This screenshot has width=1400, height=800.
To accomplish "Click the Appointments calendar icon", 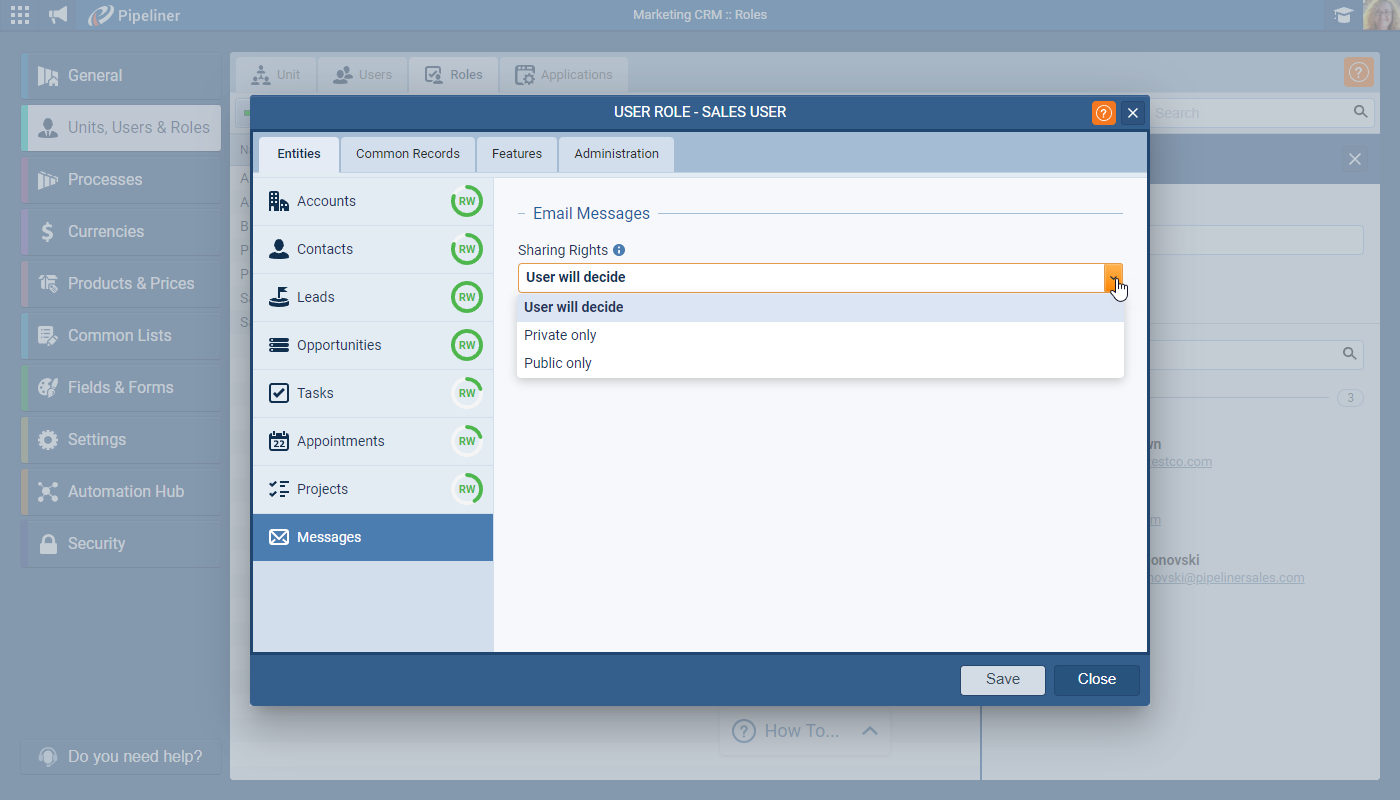I will pyautogui.click(x=279, y=441).
